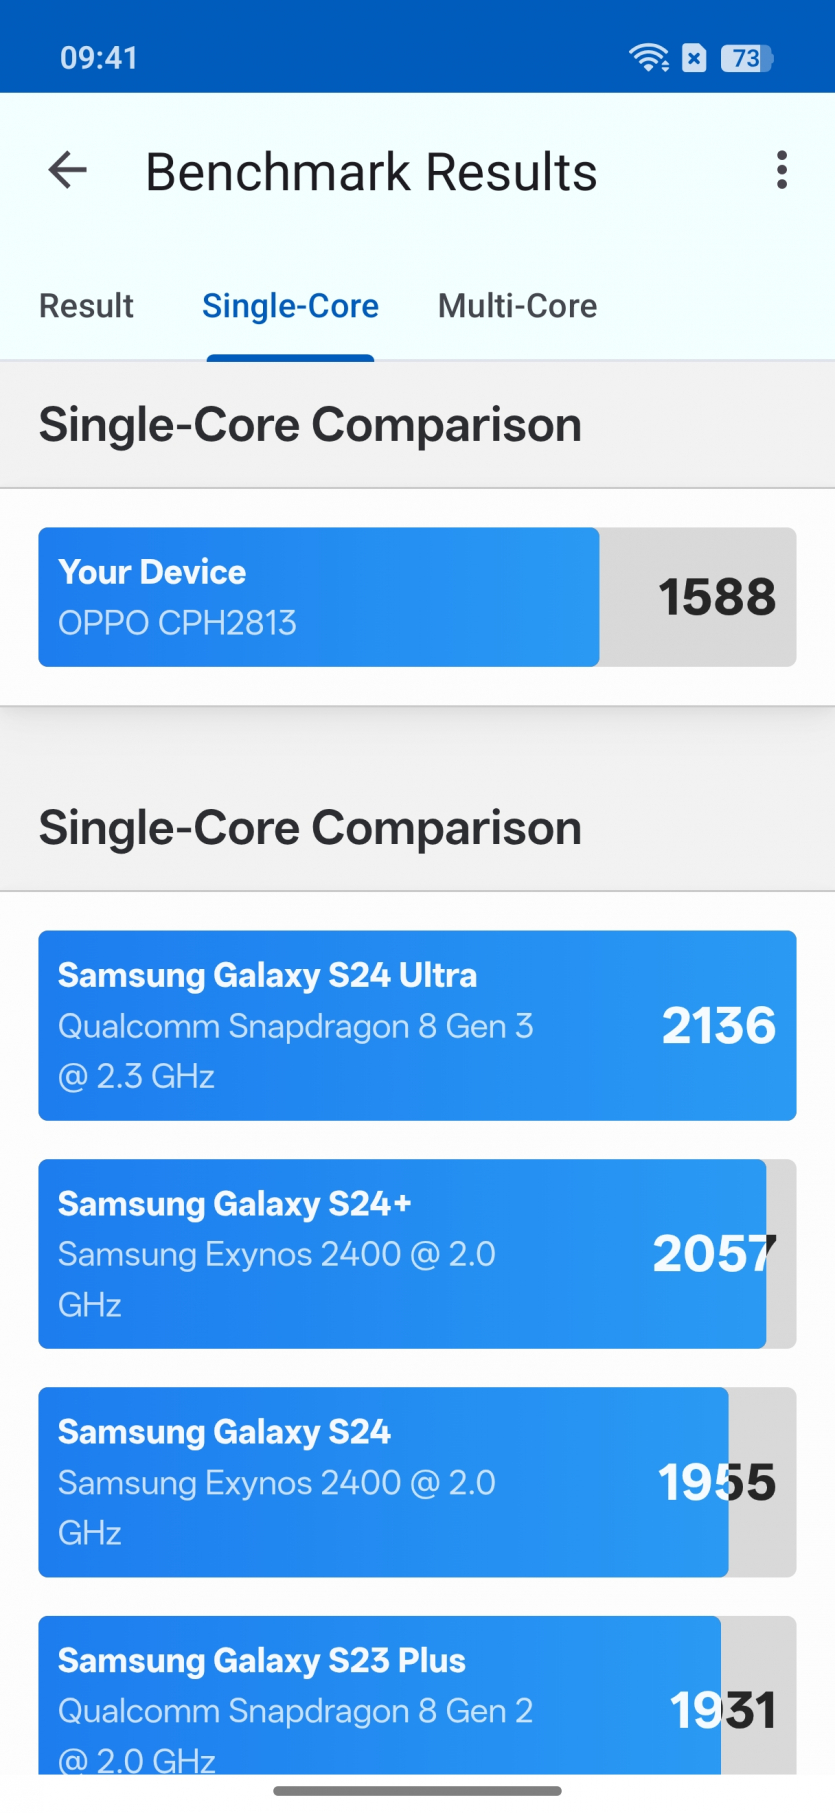Tap the SIM error status icon
835x1813 pixels.
point(694,58)
